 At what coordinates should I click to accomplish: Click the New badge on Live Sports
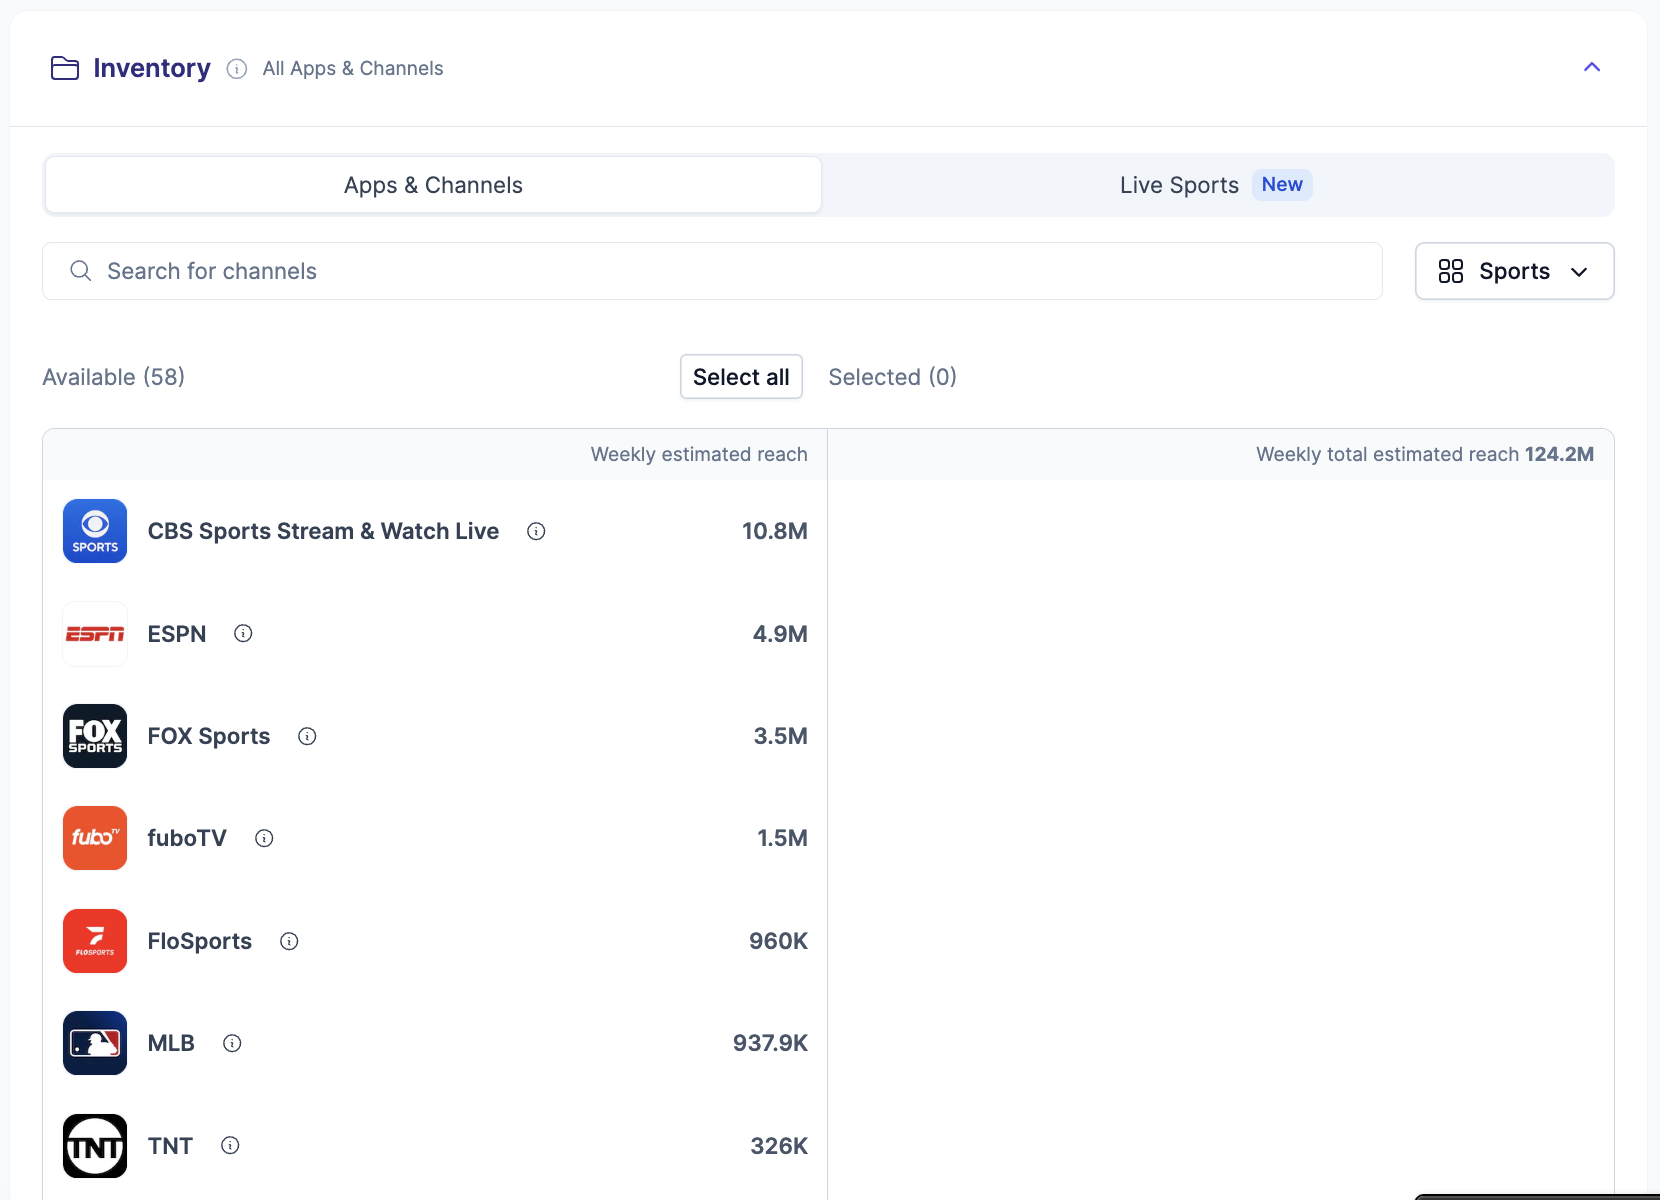point(1282,184)
